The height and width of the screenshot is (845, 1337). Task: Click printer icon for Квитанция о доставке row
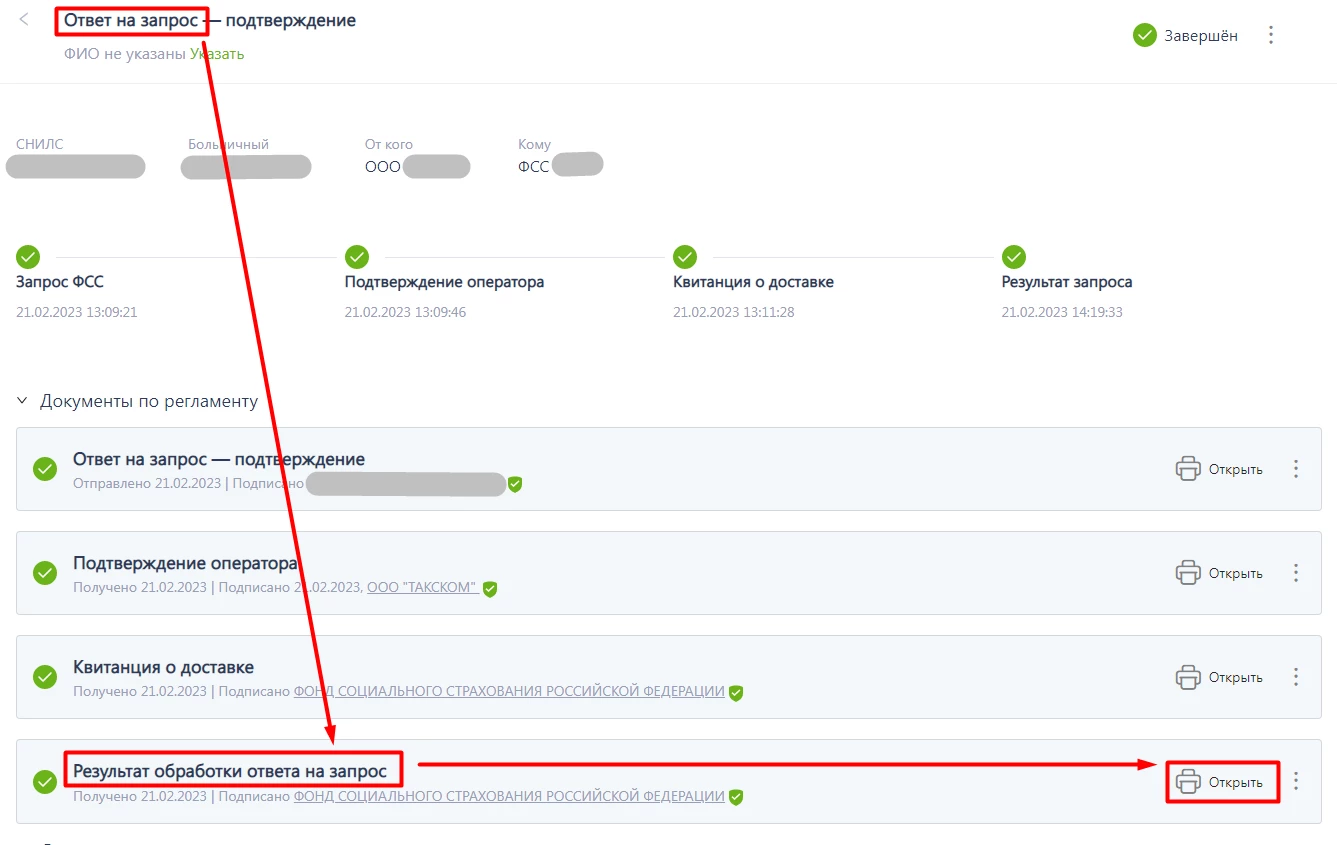coord(1187,677)
